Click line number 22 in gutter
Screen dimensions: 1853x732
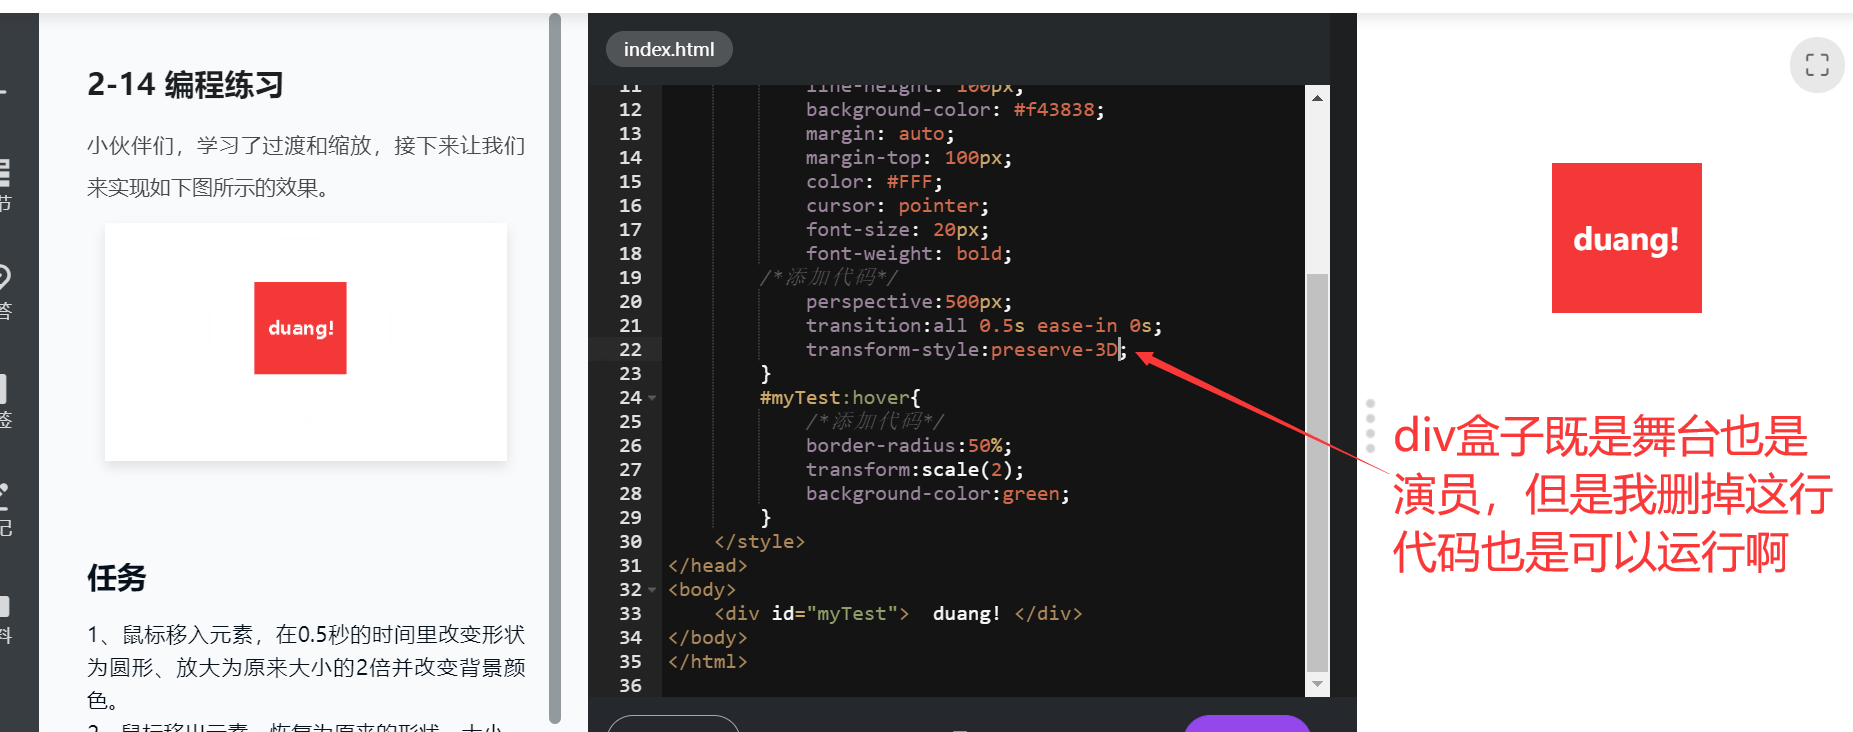click(x=630, y=350)
